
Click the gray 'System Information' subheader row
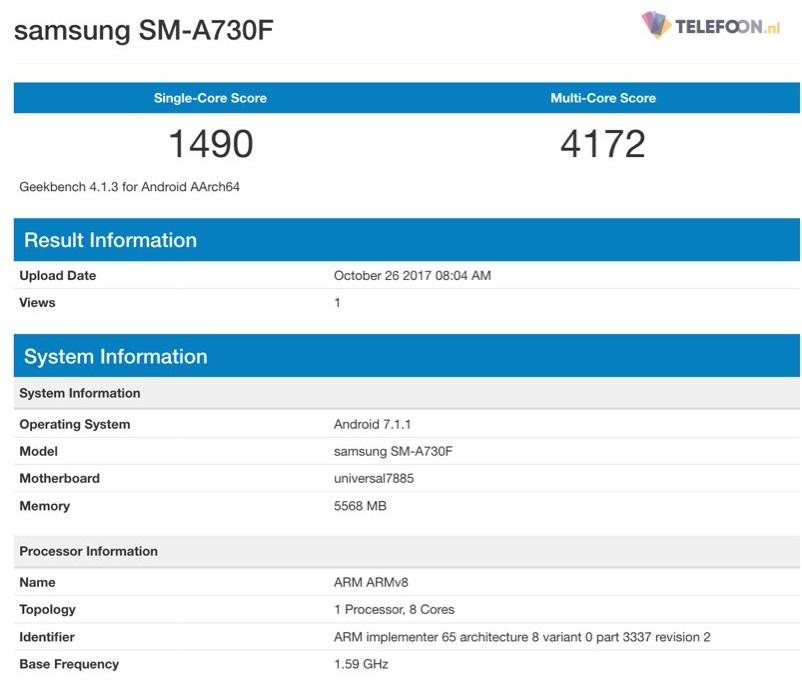click(x=407, y=393)
